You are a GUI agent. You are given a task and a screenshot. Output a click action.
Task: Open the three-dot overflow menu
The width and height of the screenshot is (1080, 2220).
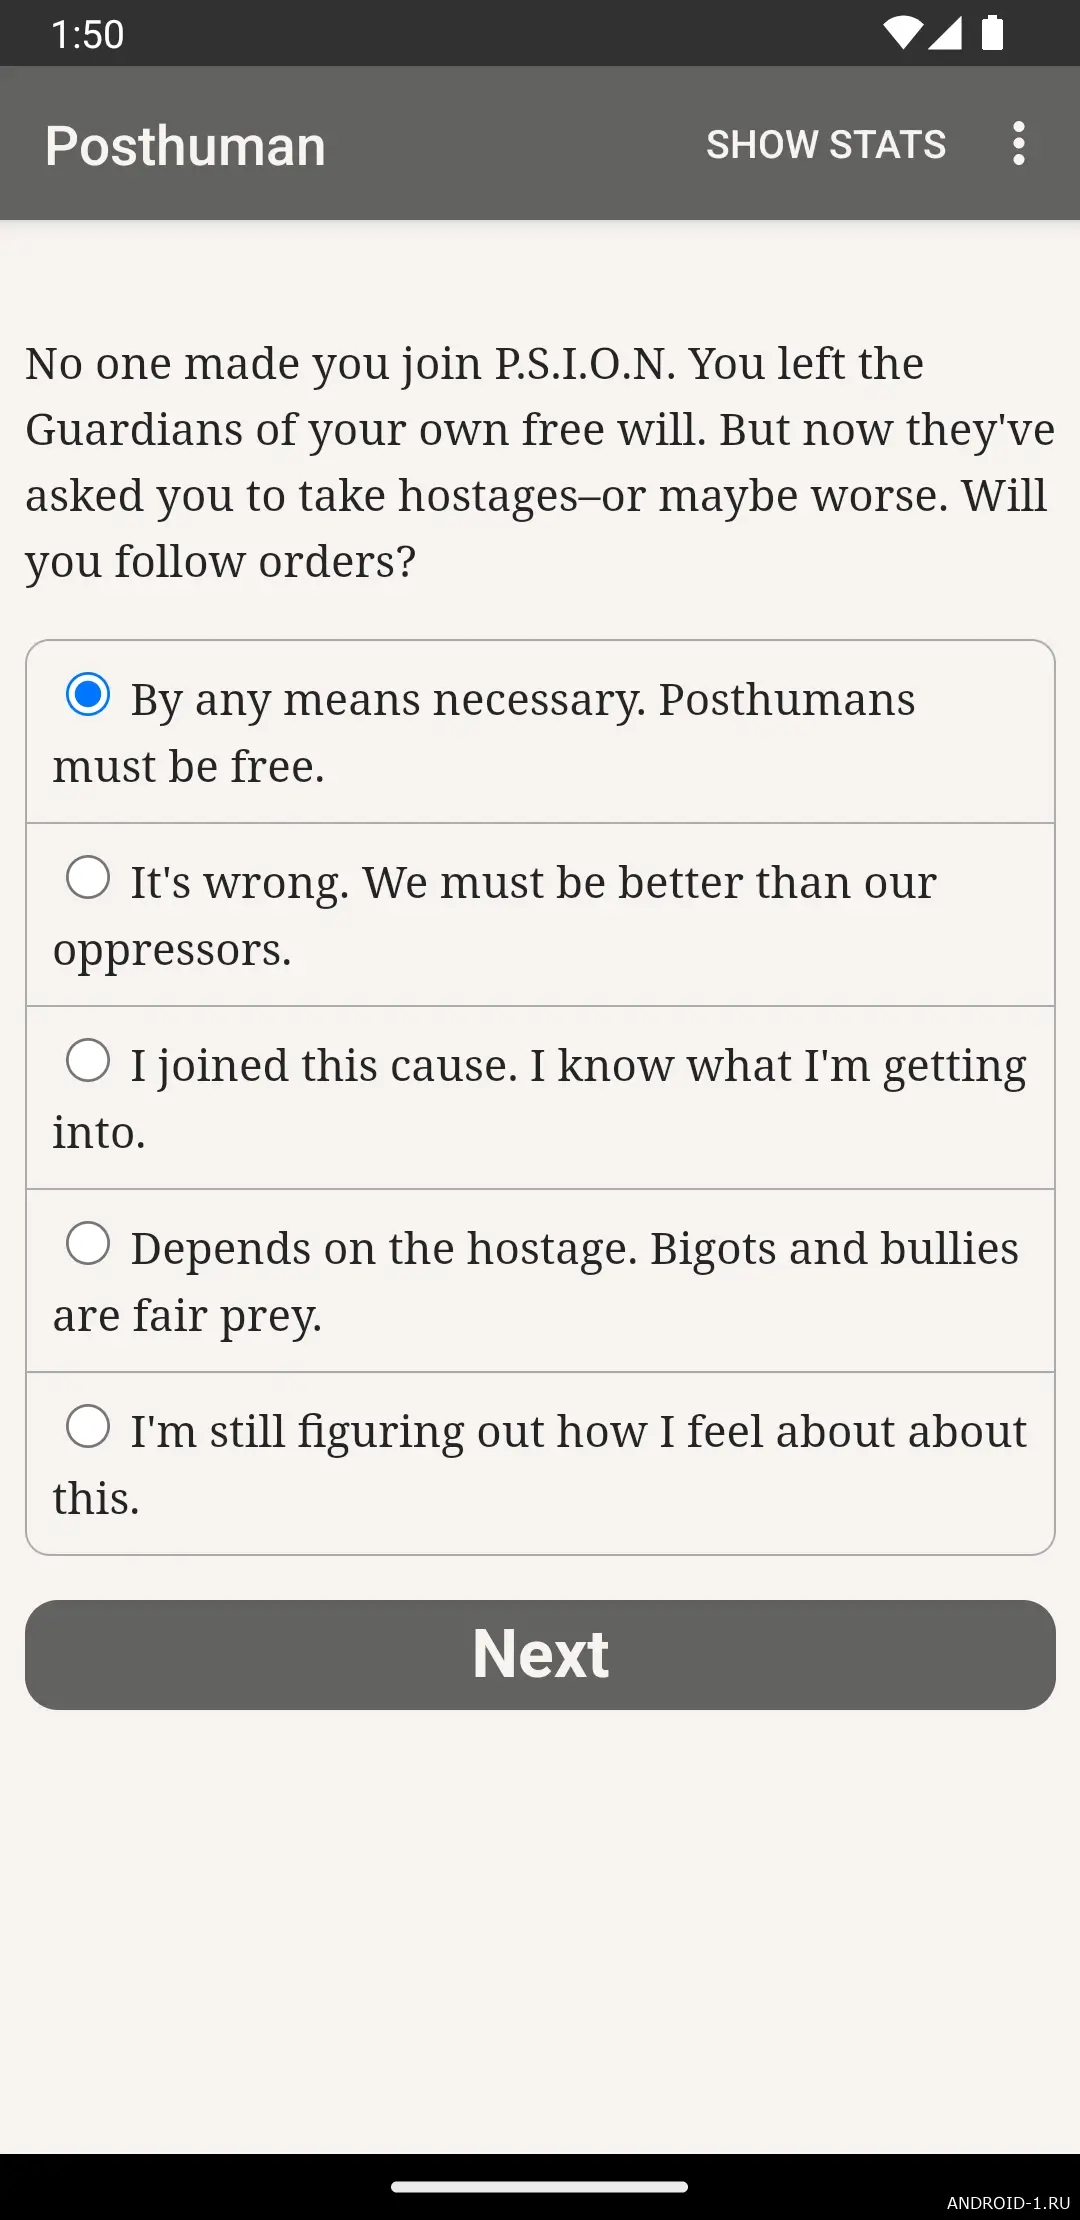point(1018,144)
